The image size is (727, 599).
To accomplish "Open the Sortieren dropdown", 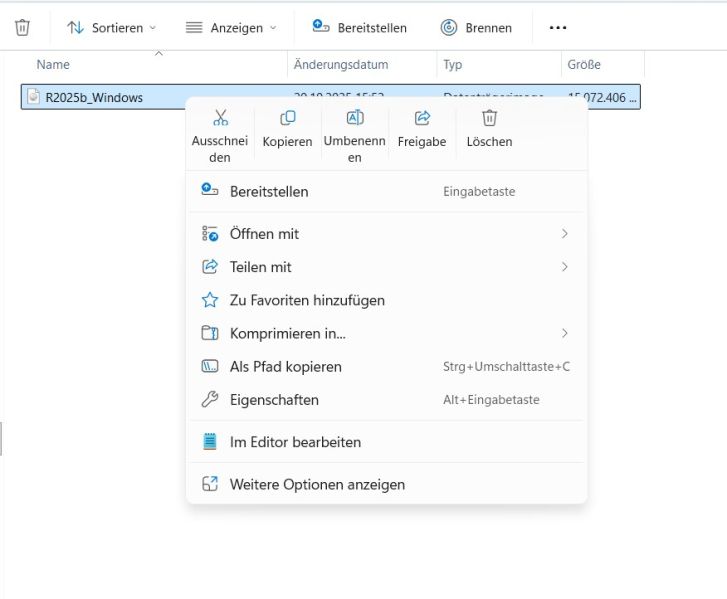I will coord(112,28).
